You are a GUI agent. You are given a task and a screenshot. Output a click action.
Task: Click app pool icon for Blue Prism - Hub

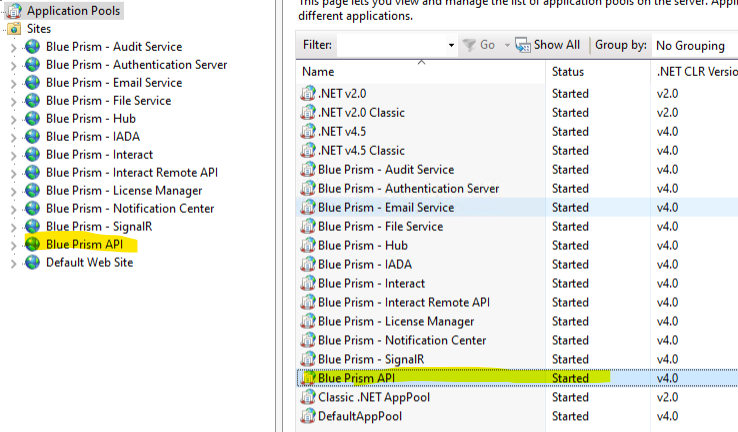point(308,245)
